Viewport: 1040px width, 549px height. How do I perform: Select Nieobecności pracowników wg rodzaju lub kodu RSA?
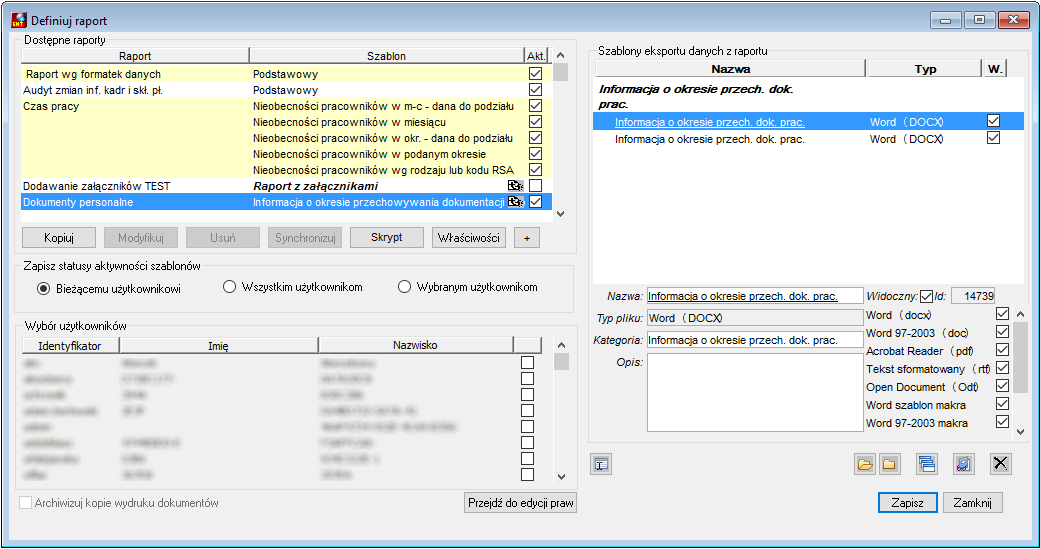click(383, 170)
